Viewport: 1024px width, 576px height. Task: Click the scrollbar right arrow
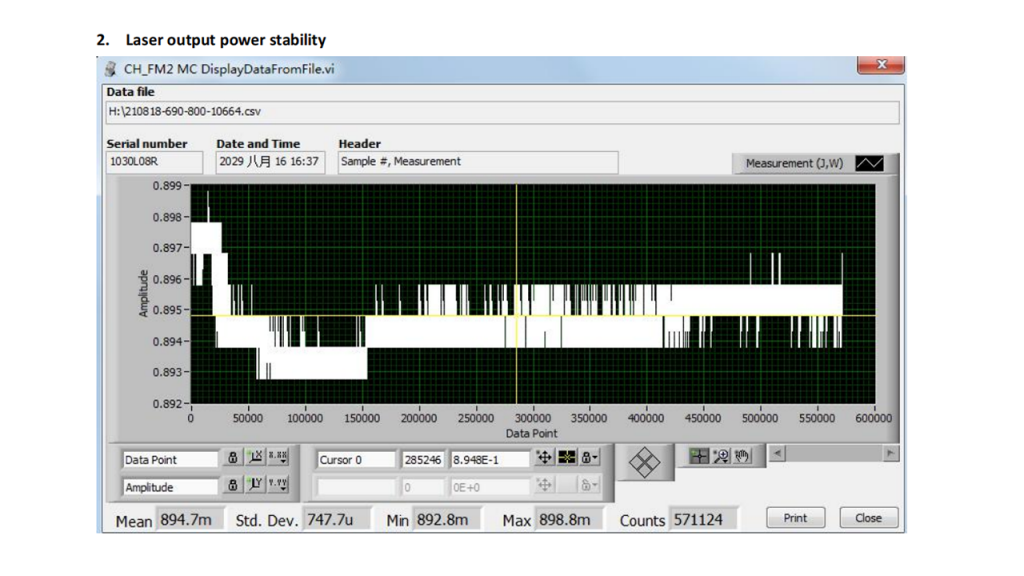pos(891,453)
